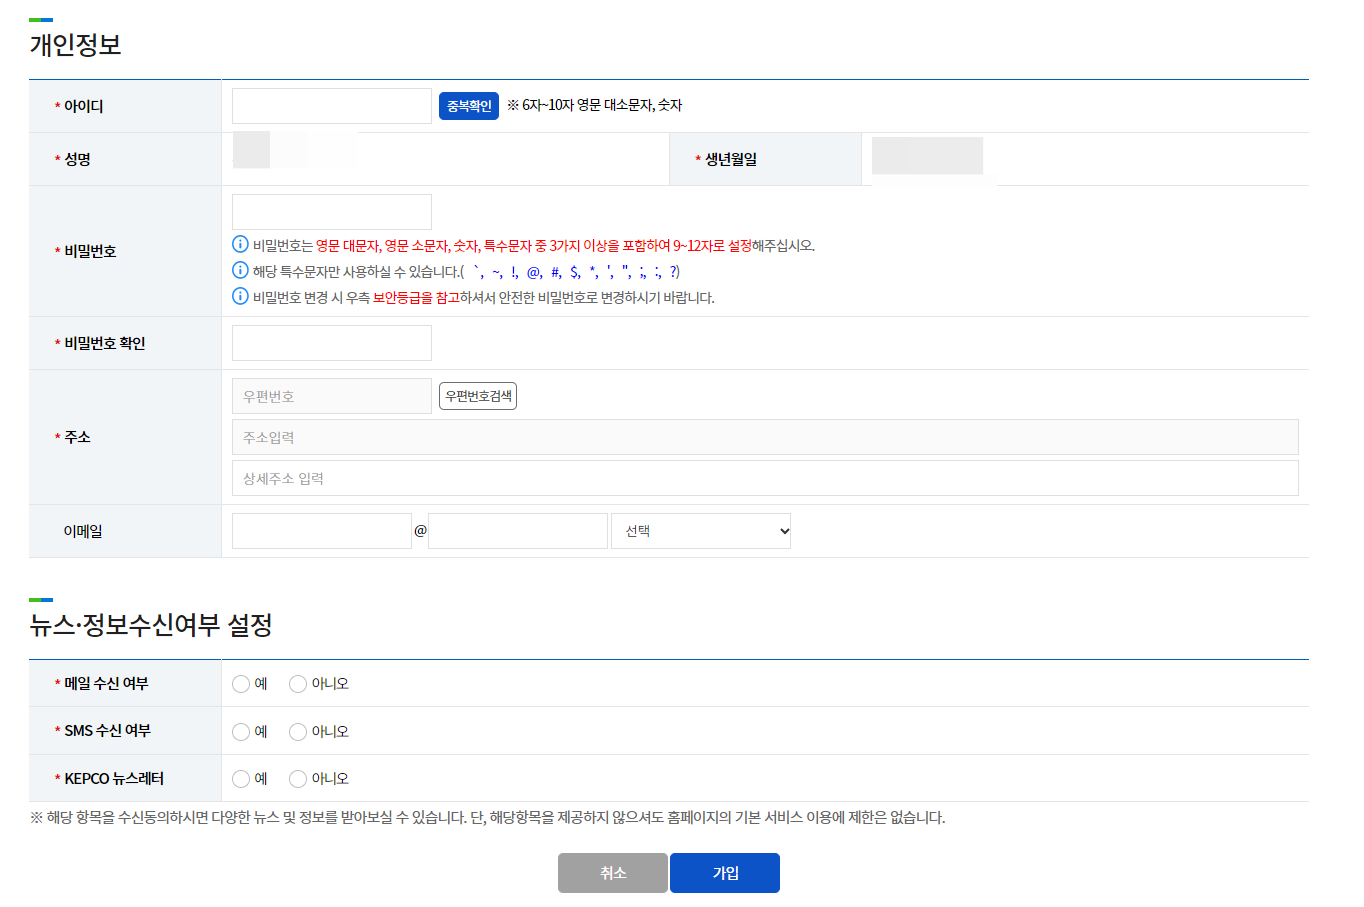Select 아니오 for SMS 수신 여부
This screenshot has height=907, width=1364.
click(297, 731)
